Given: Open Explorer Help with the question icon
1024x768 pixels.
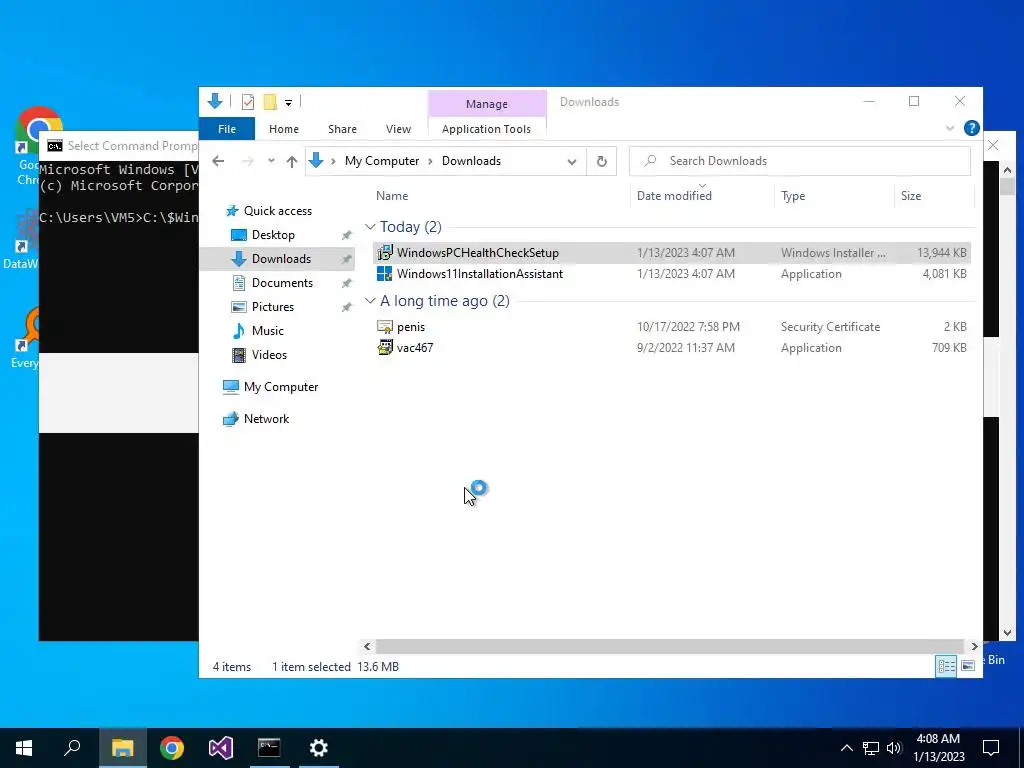Looking at the screenshot, I should 971,128.
